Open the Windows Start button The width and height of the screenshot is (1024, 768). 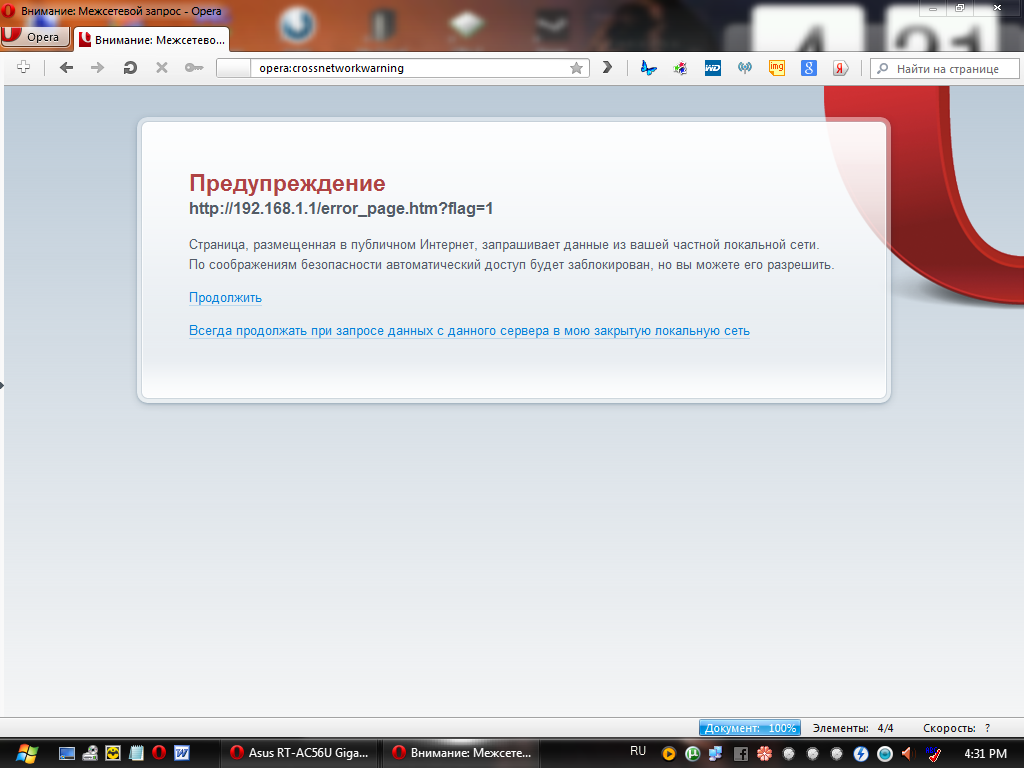tap(27, 753)
